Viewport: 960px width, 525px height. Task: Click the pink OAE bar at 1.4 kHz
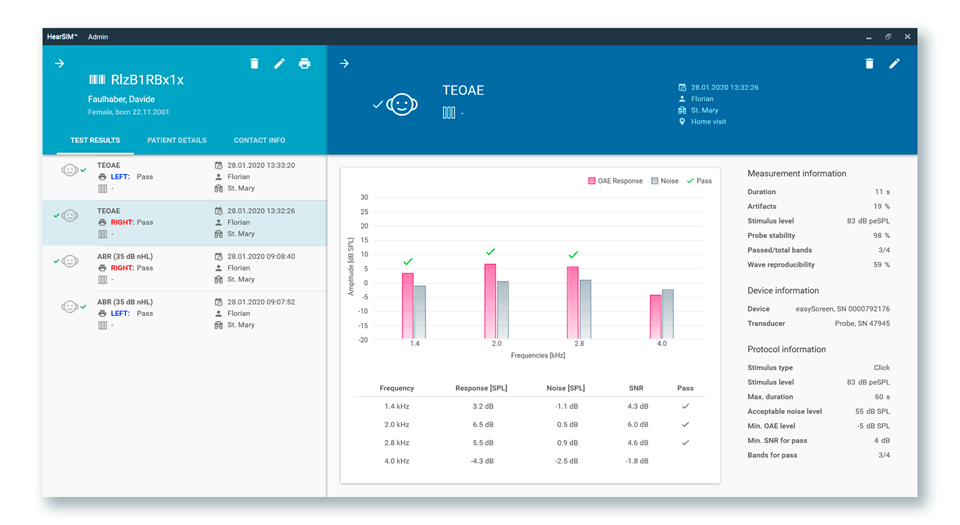coord(408,306)
